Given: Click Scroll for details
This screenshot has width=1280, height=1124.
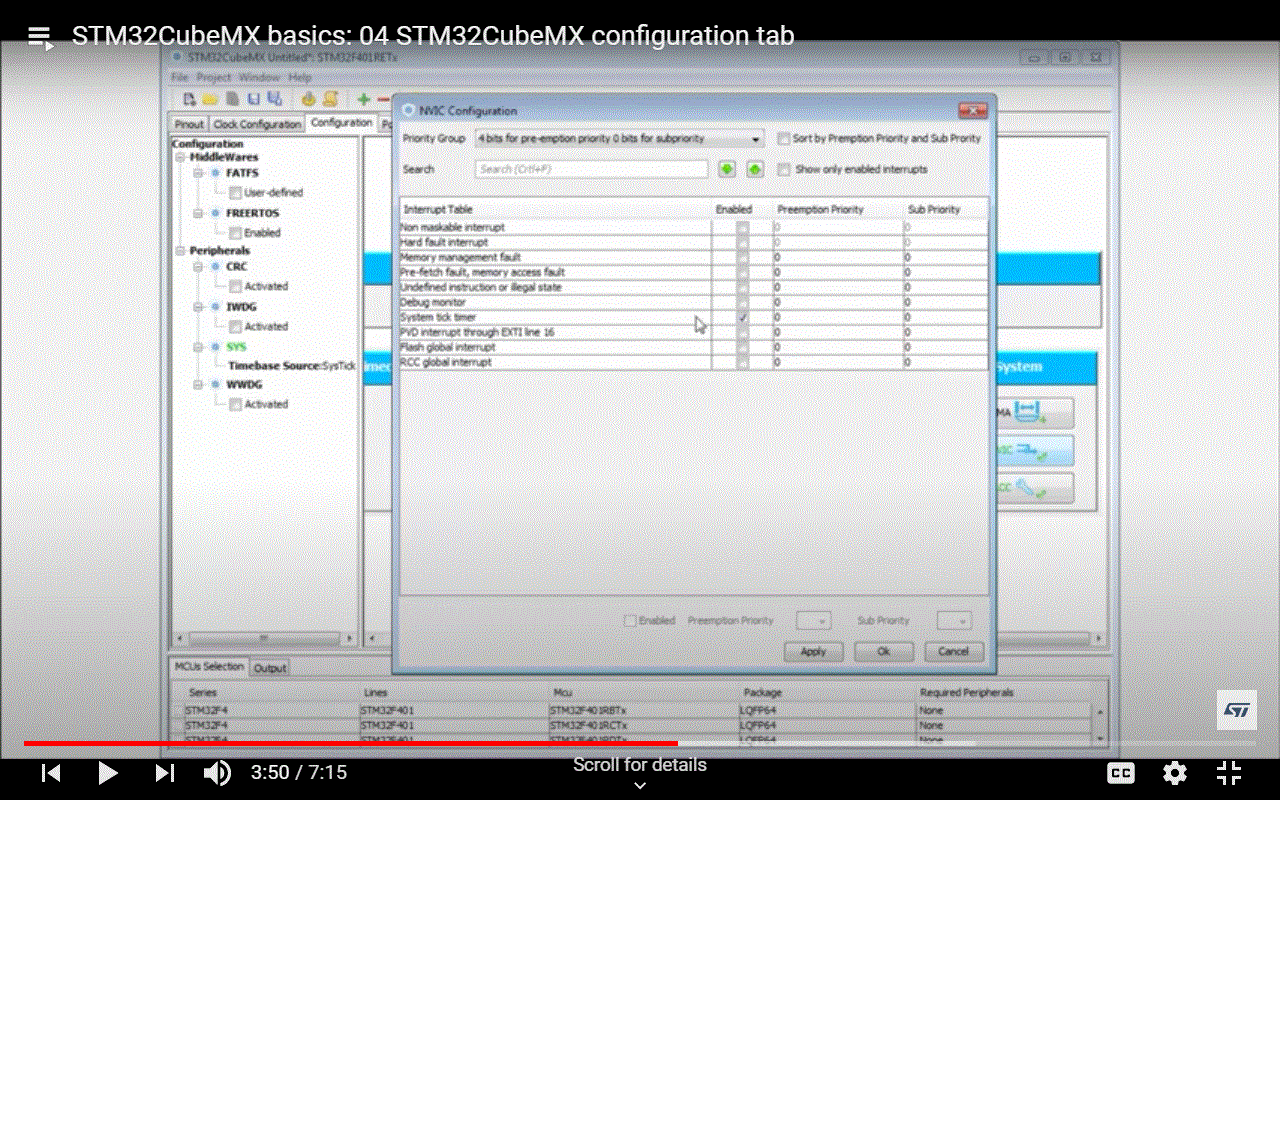Looking at the screenshot, I should point(640,765).
